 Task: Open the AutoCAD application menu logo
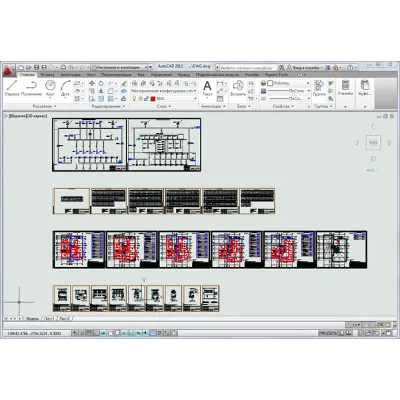9,70
